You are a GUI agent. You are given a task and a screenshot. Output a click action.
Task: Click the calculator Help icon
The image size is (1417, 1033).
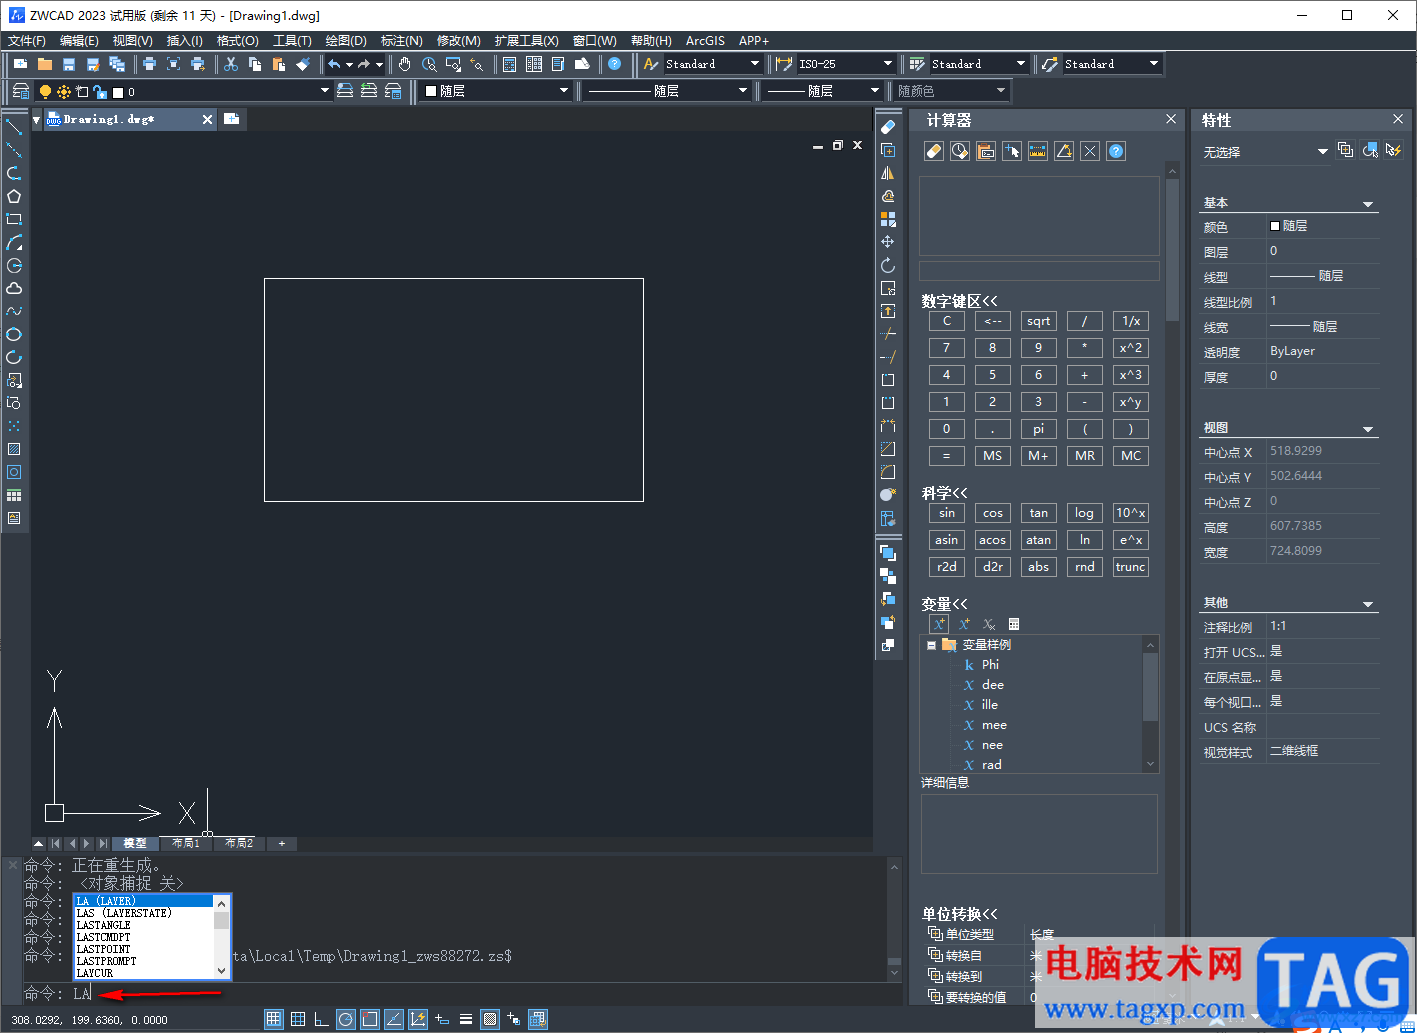pyautogui.click(x=1116, y=151)
